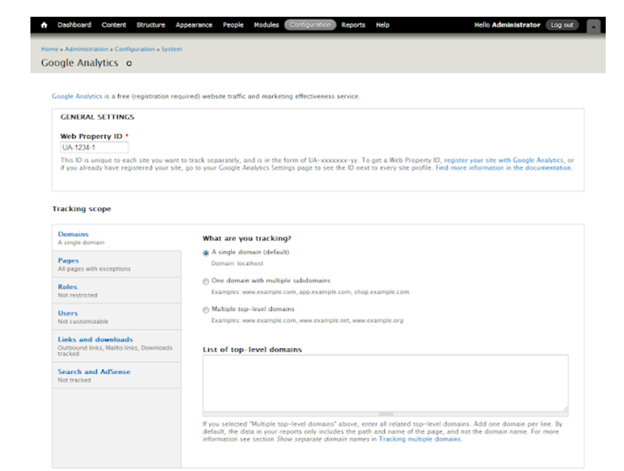Open the Appearance menu
The height and width of the screenshot is (471, 624).
(194, 25)
